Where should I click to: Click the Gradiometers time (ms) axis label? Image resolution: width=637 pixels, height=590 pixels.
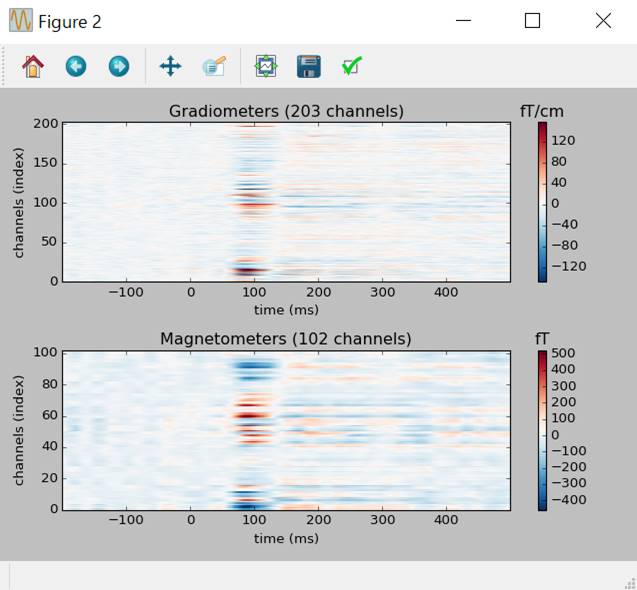click(286, 310)
